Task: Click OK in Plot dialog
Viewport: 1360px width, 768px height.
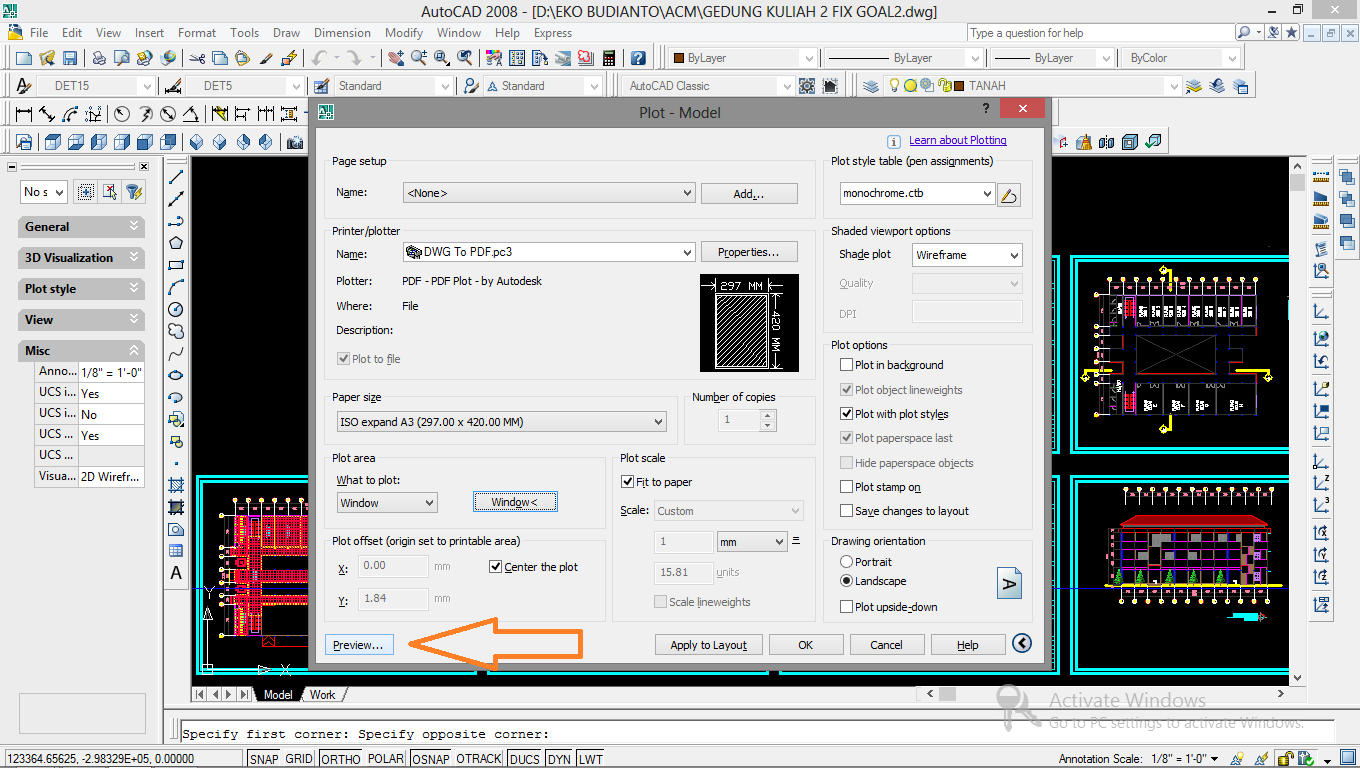Action: (806, 645)
